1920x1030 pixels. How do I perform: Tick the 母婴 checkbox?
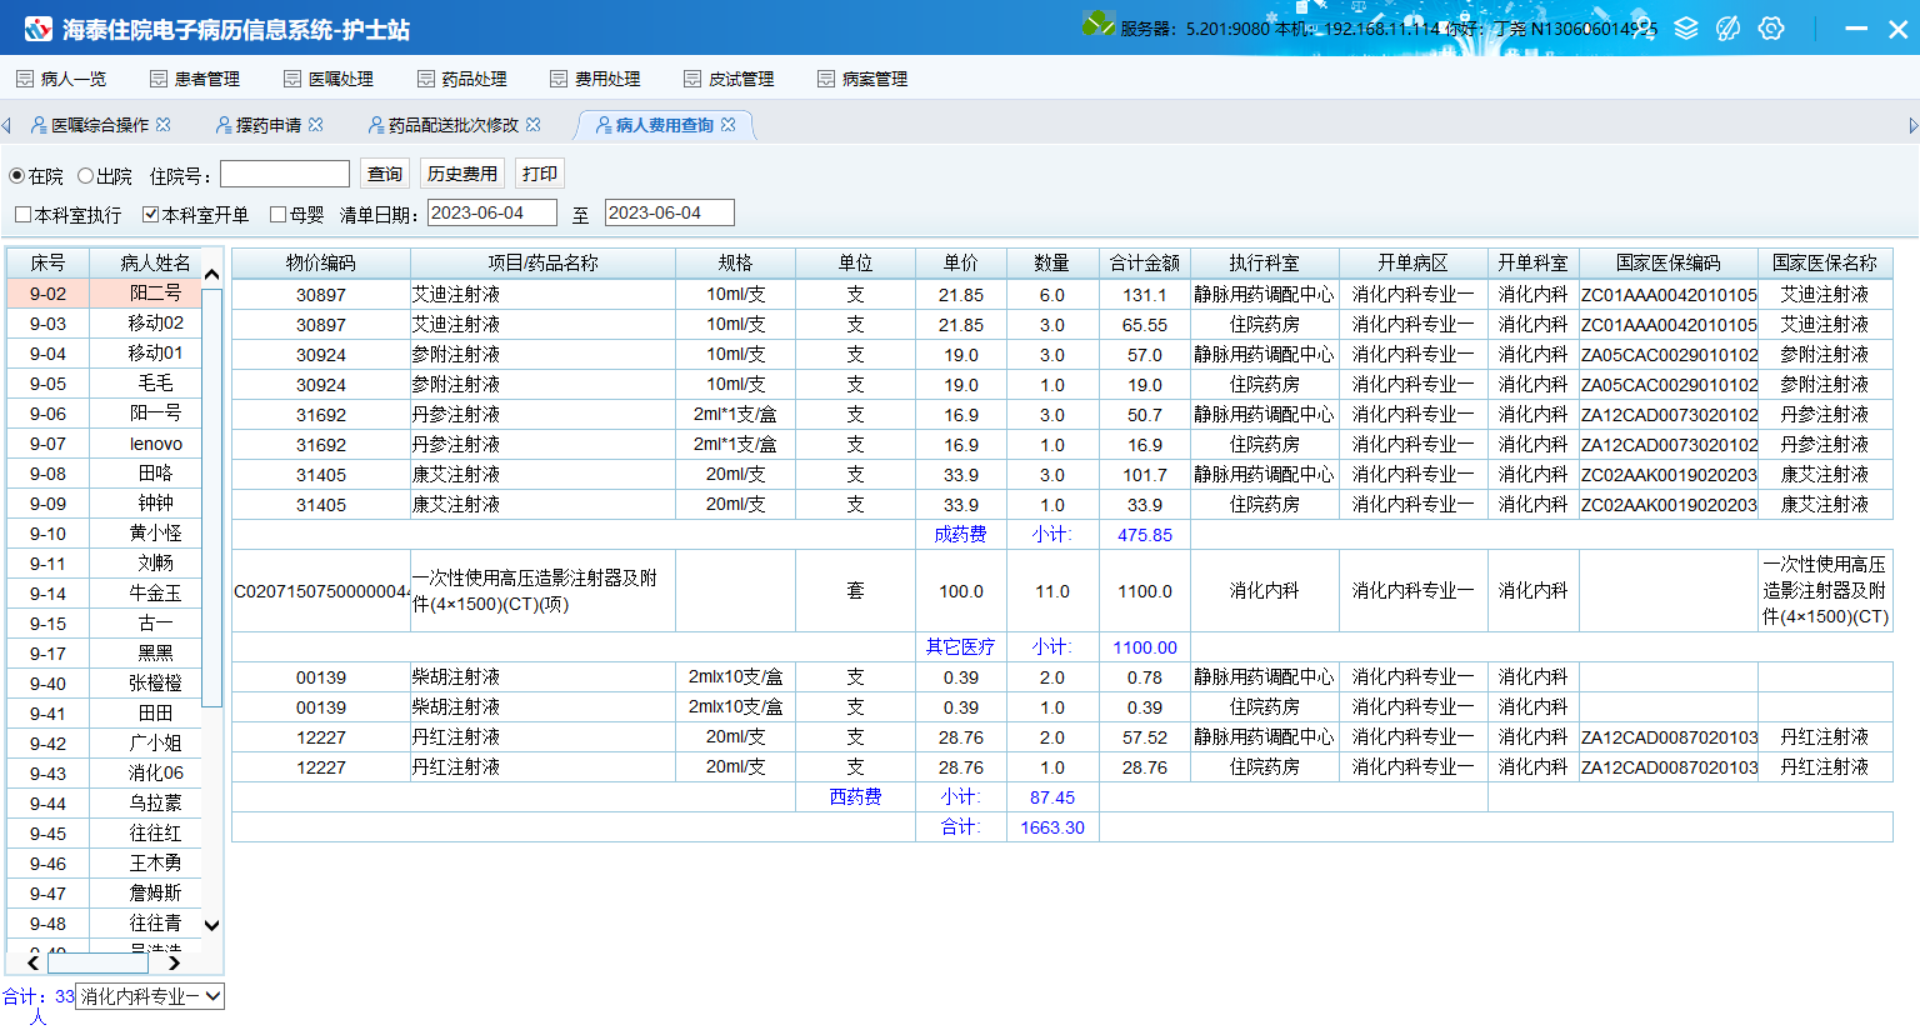tap(278, 215)
